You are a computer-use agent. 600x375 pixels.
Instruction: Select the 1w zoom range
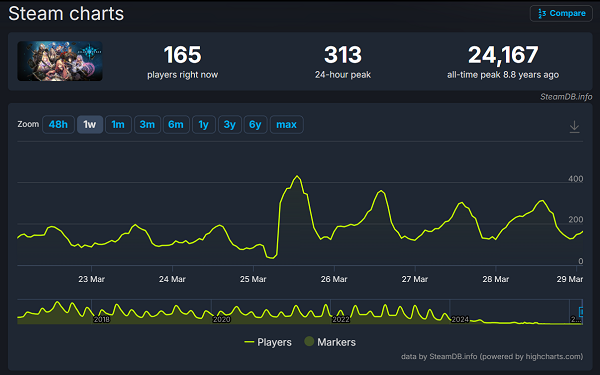tap(90, 124)
